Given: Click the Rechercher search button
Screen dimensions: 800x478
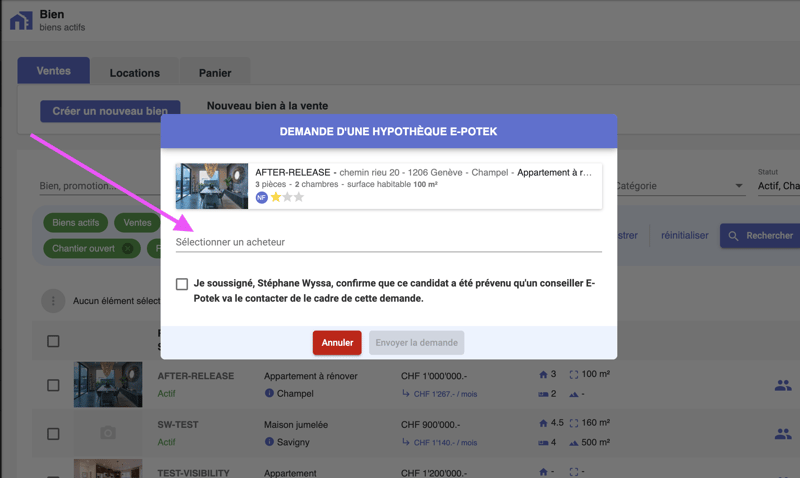Looking at the screenshot, I should pos(760,236).
